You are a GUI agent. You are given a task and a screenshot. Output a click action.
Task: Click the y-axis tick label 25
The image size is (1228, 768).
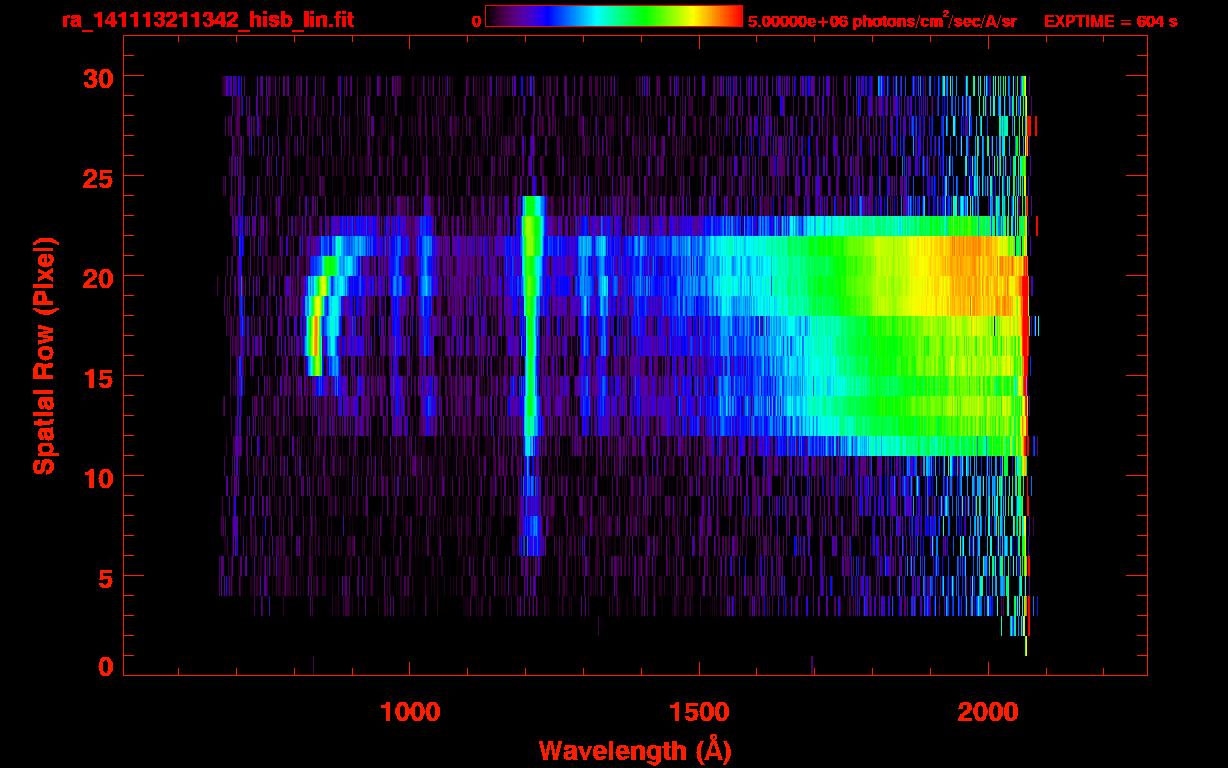[99, 177]
